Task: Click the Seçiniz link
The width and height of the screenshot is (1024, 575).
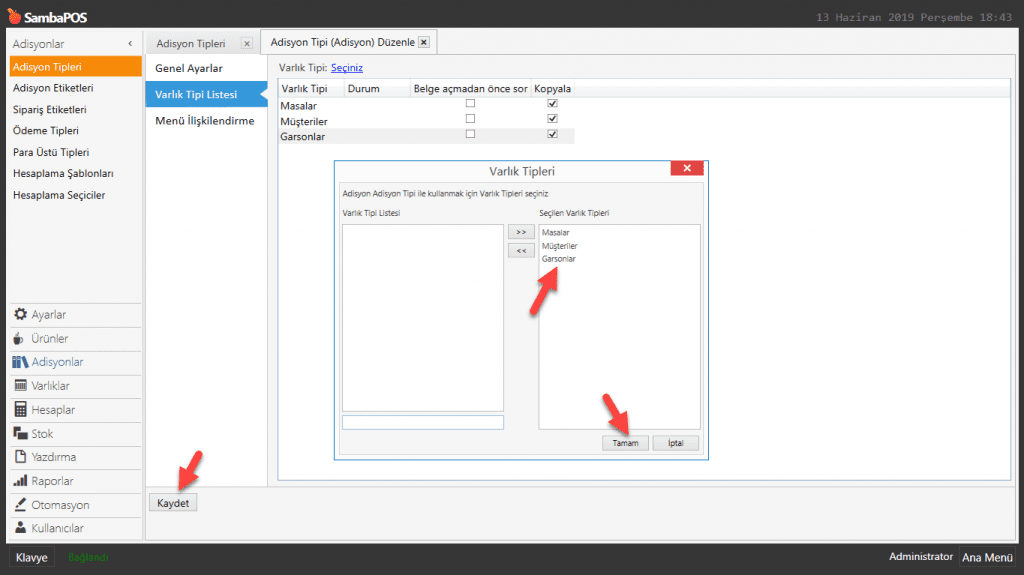Action: pos(347,68)
